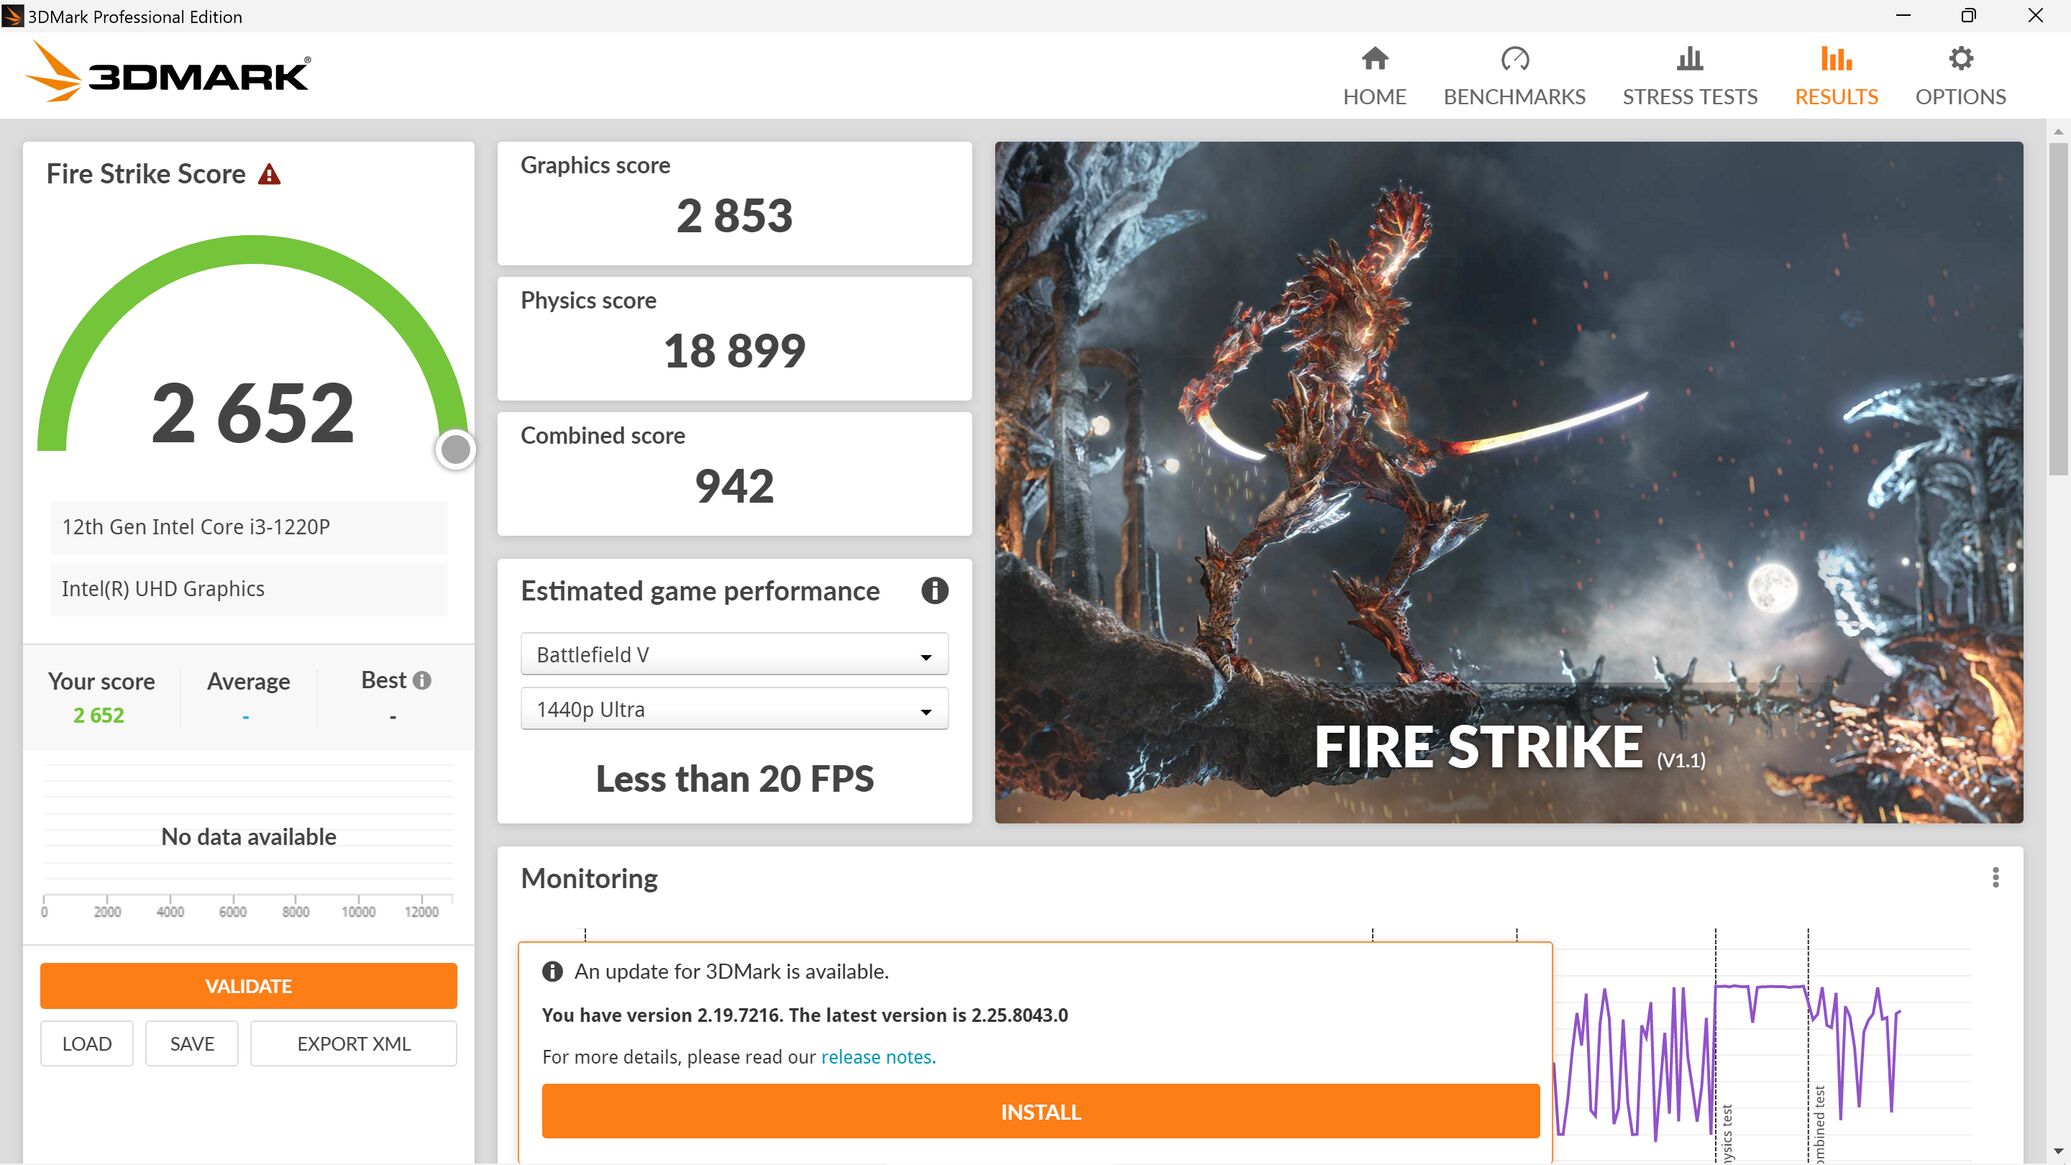This screenshot has height=1165, width=2071.
Task: Go to BENCHMARKS menu label
Action: [1514, 97]
